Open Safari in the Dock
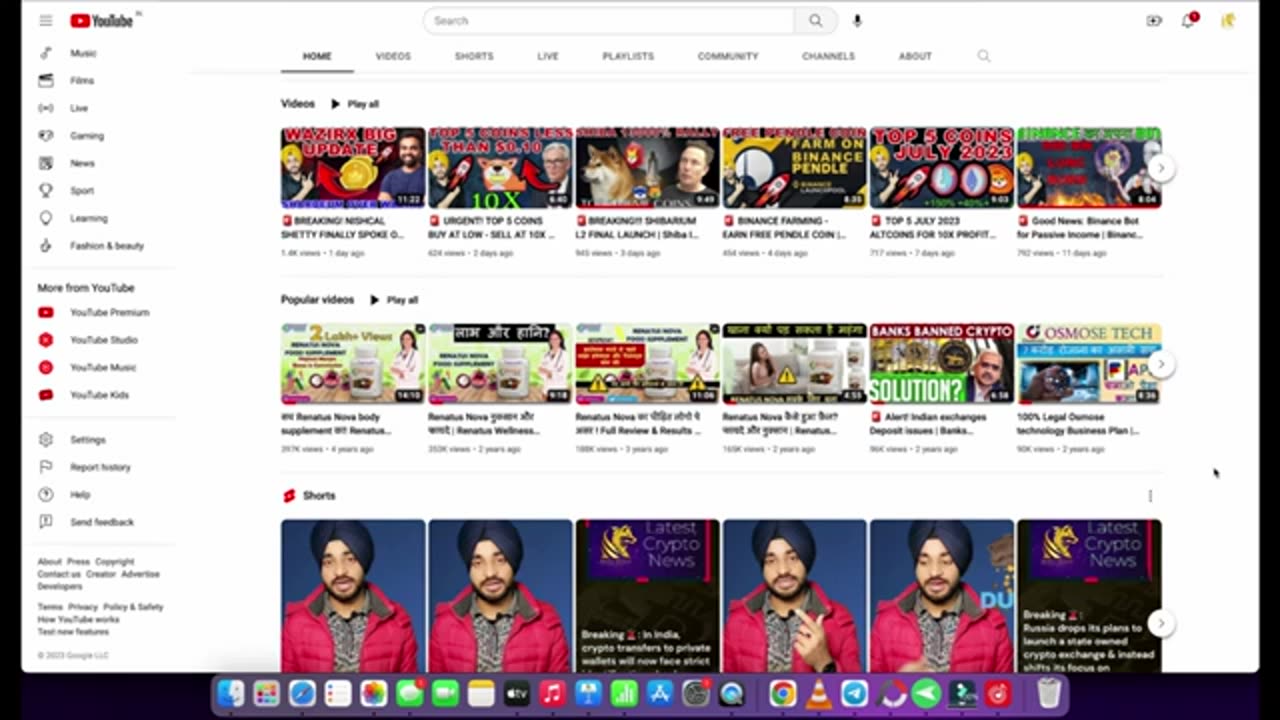Viewport: 1280px width, 720px height. click(302, 694)
